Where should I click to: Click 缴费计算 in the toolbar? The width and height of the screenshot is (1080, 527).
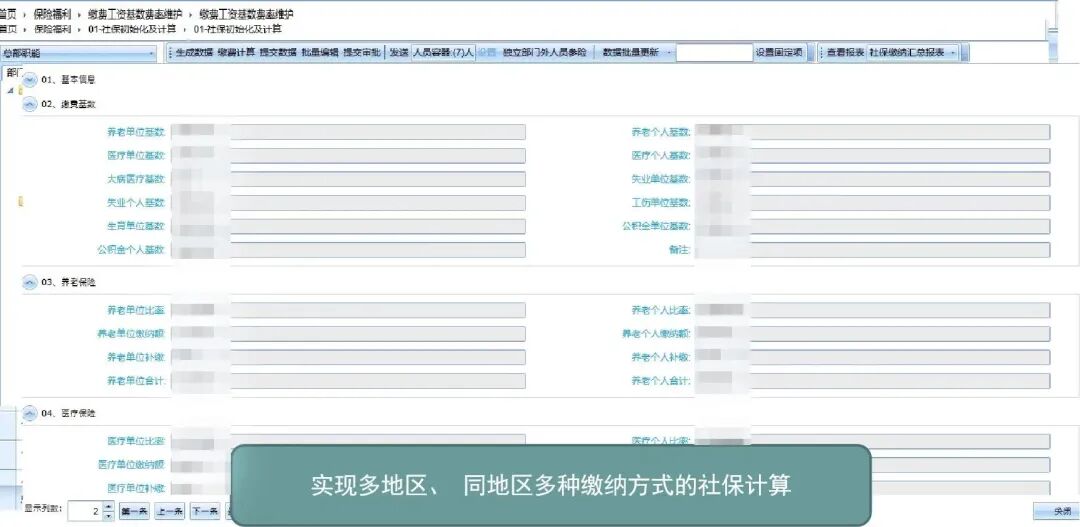(x=236, y=52)
